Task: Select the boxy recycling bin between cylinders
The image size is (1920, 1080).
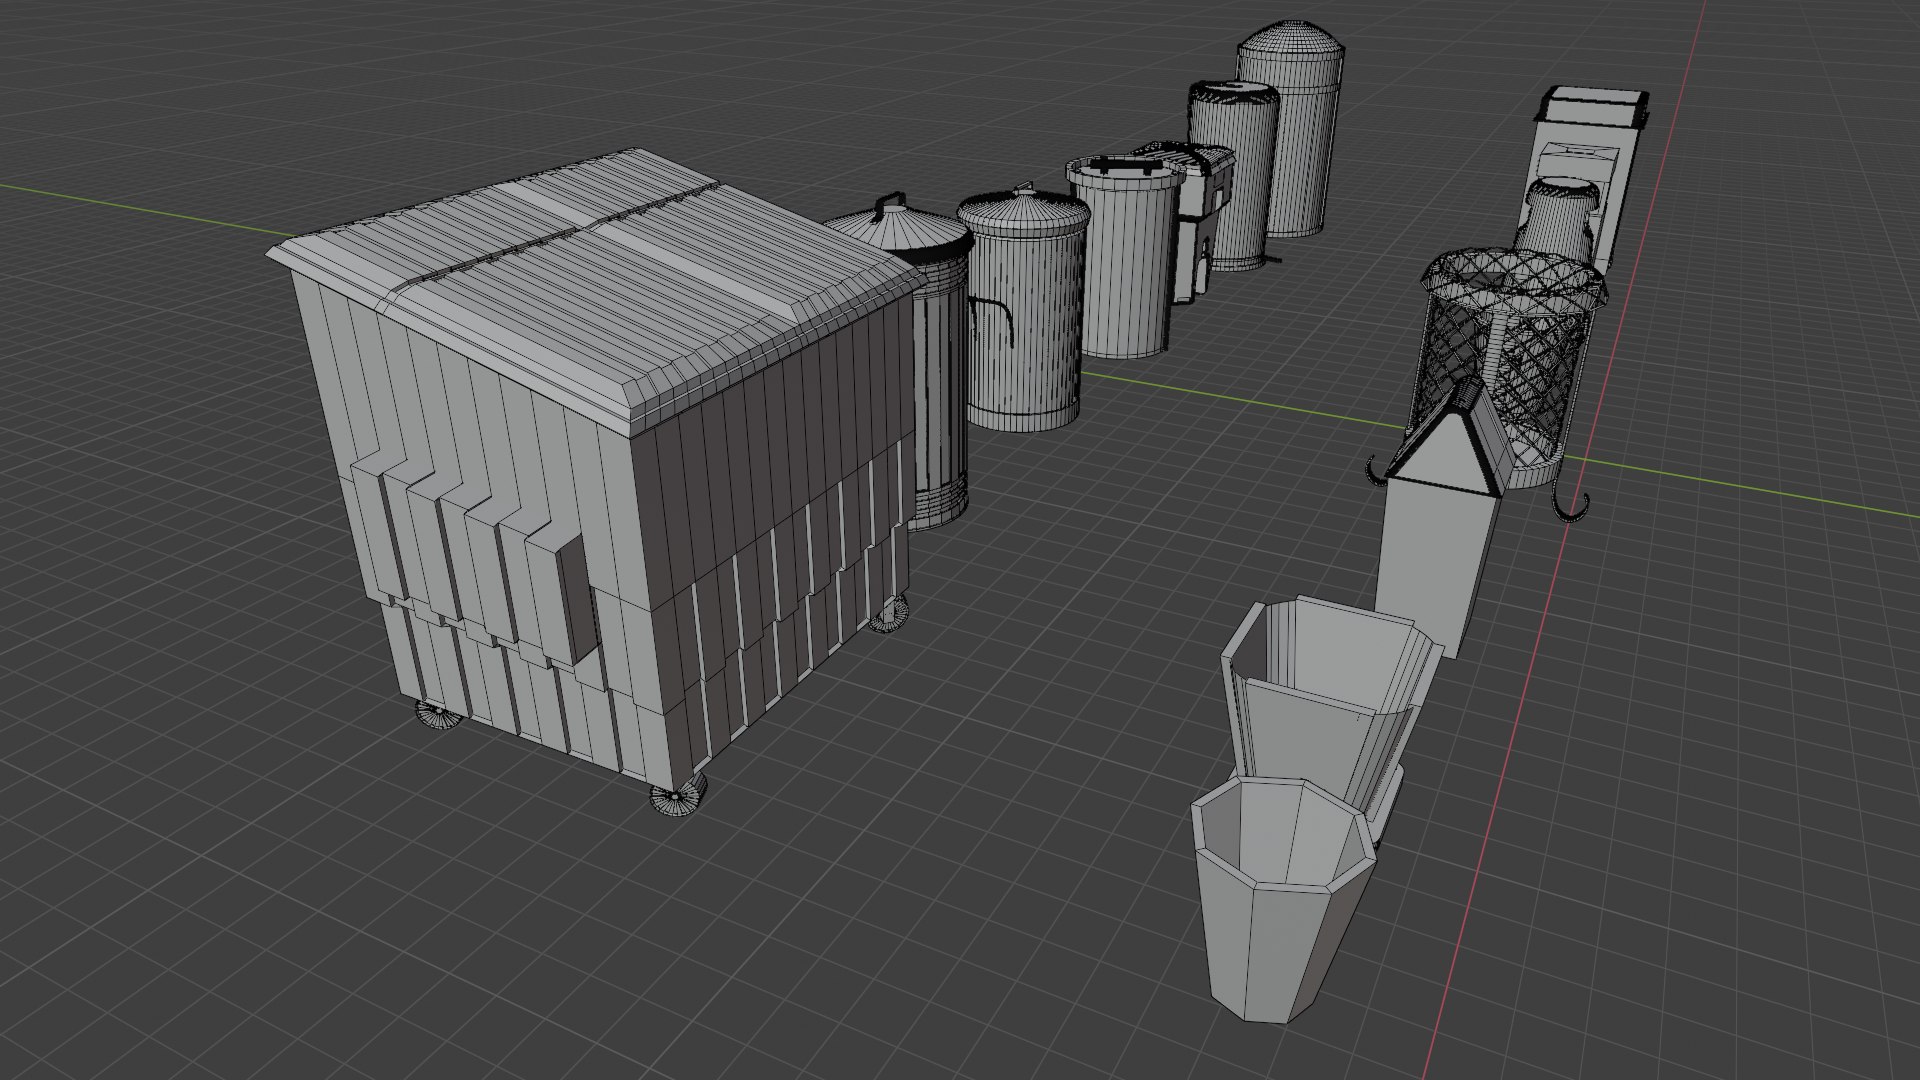Action: pyautogui.click(x=1195, y=222)
